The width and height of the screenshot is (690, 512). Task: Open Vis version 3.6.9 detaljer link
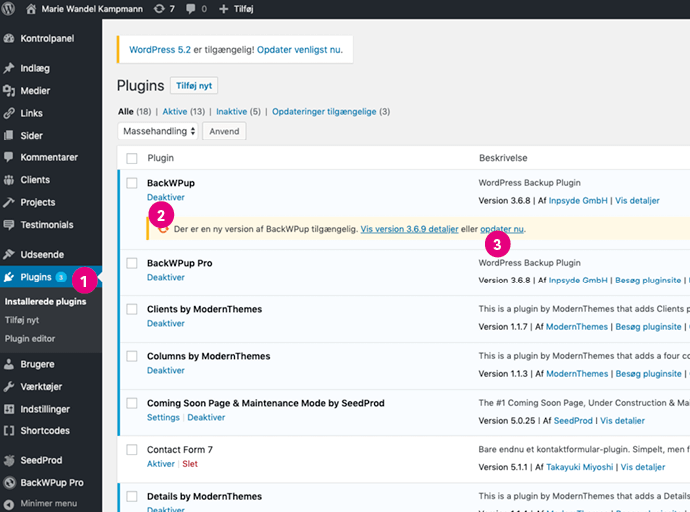coord(409,229)
